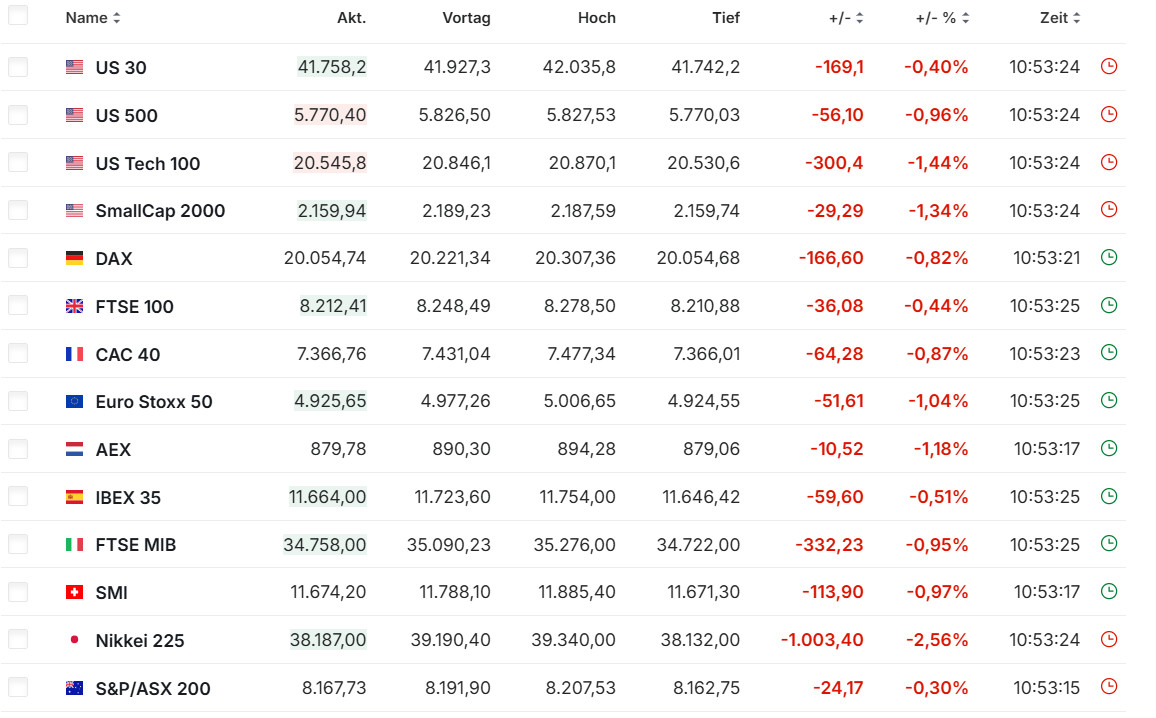Click the green clock icon for DAX
Screen dimensions: 1156x718
1108,258
